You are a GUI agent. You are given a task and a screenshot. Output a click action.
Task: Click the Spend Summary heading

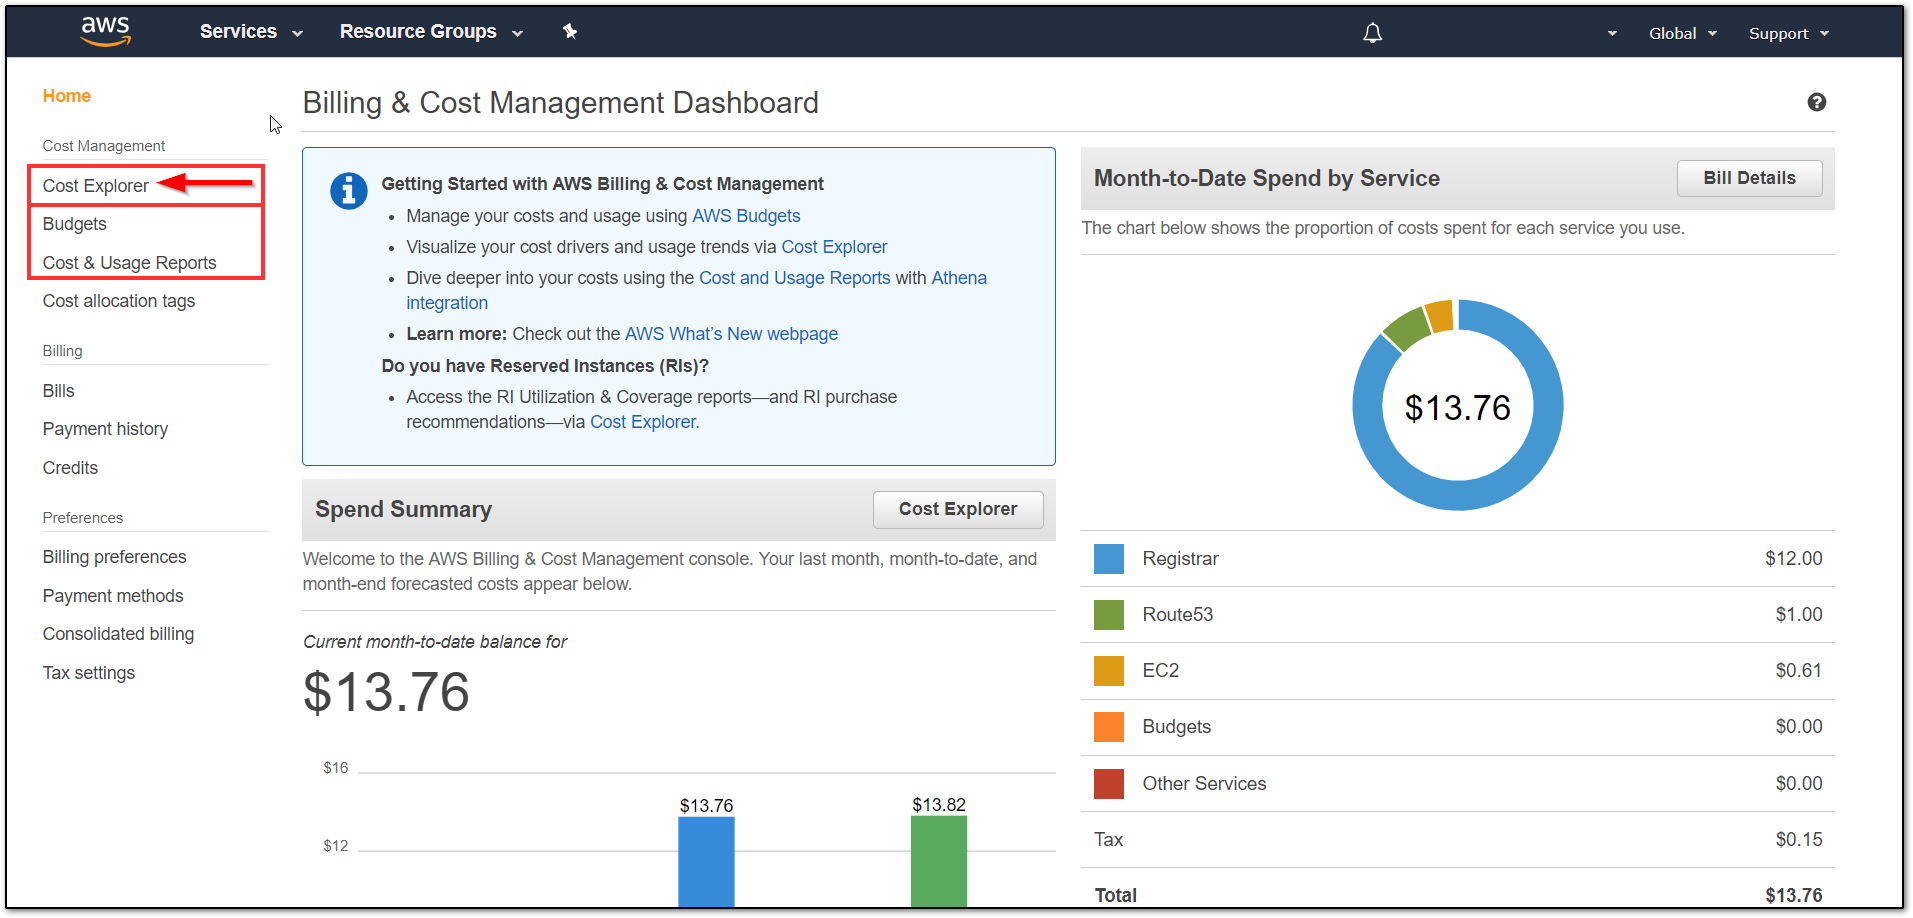[403, 510]
